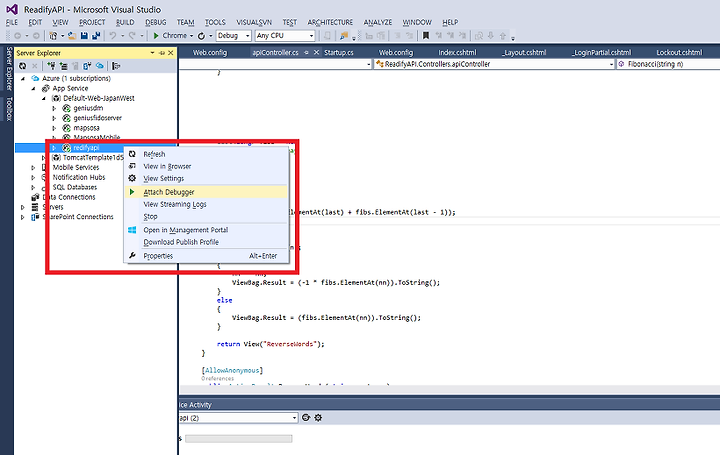
Task: Select Open in Management Portal item
Action: (207, 230)
